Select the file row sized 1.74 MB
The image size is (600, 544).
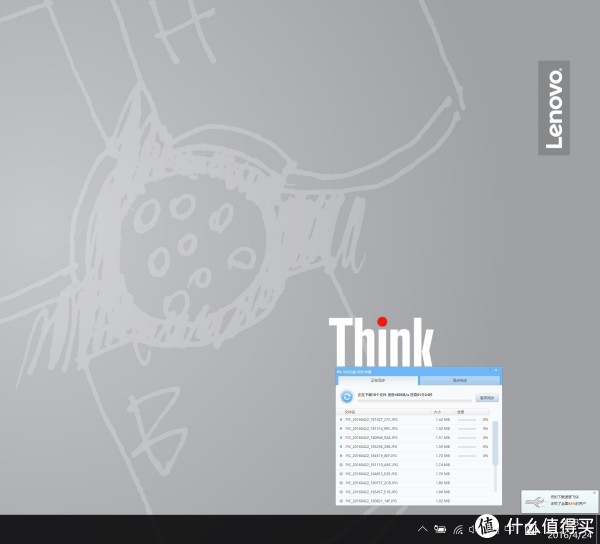coord(414,465)
